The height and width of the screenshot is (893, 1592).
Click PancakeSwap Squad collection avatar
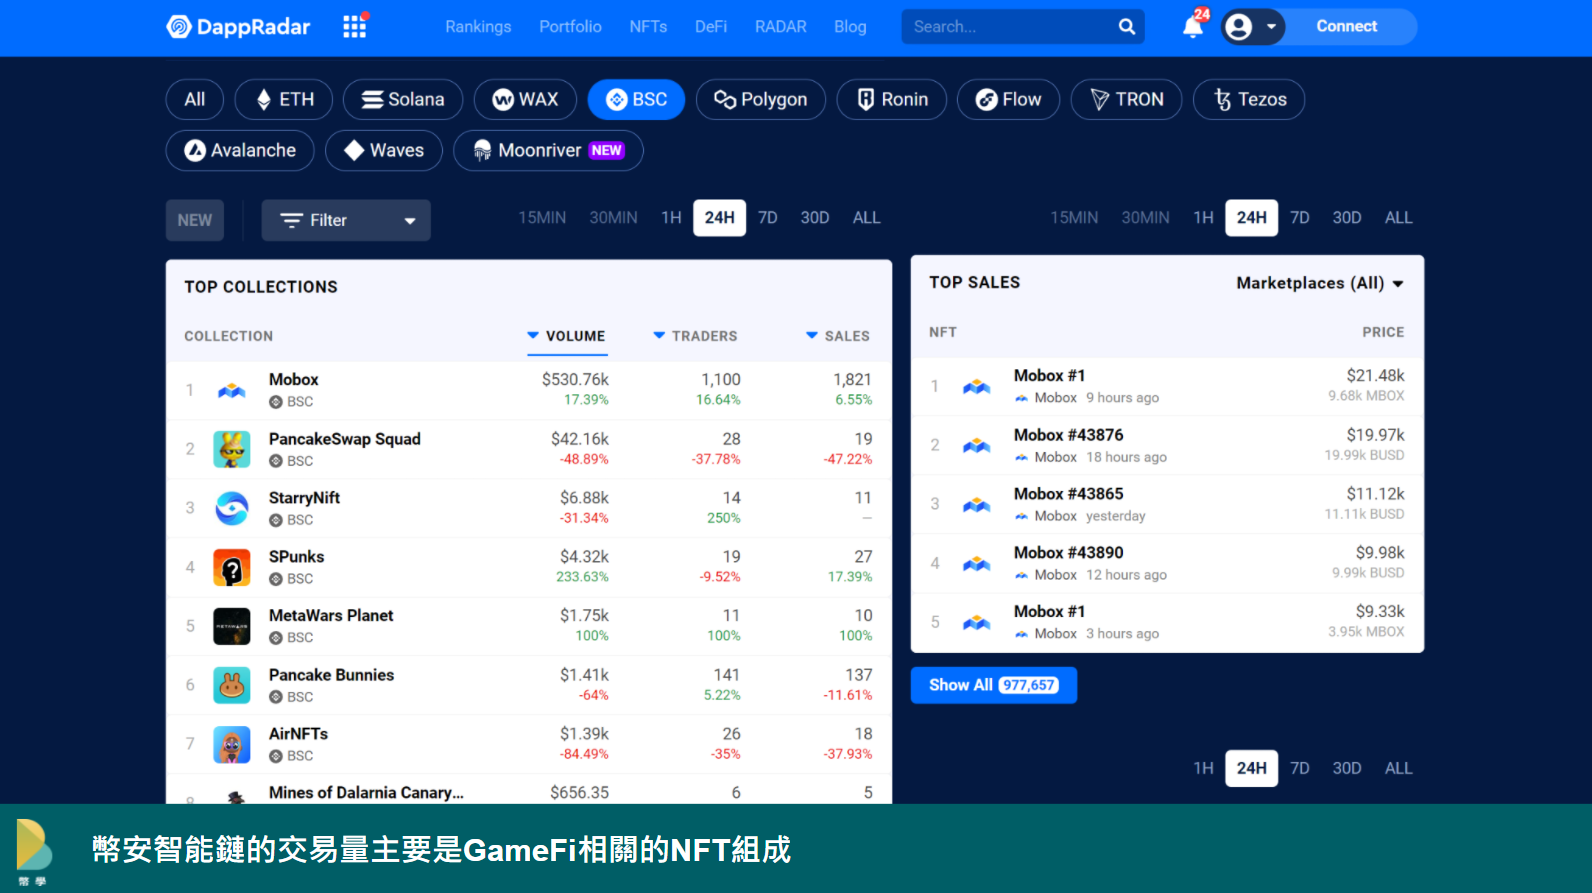232,449
